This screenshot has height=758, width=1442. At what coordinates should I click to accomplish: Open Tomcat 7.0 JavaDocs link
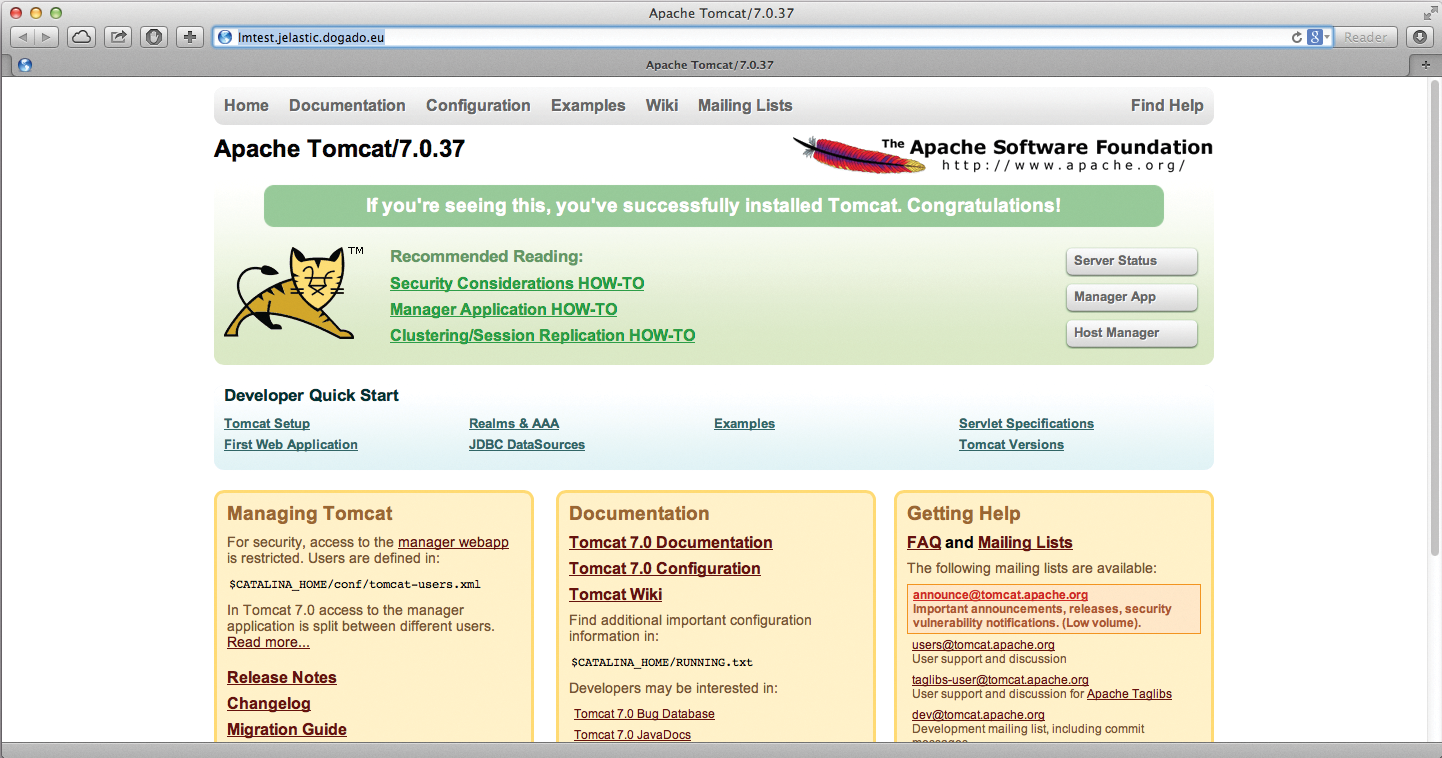click(632, 735)
